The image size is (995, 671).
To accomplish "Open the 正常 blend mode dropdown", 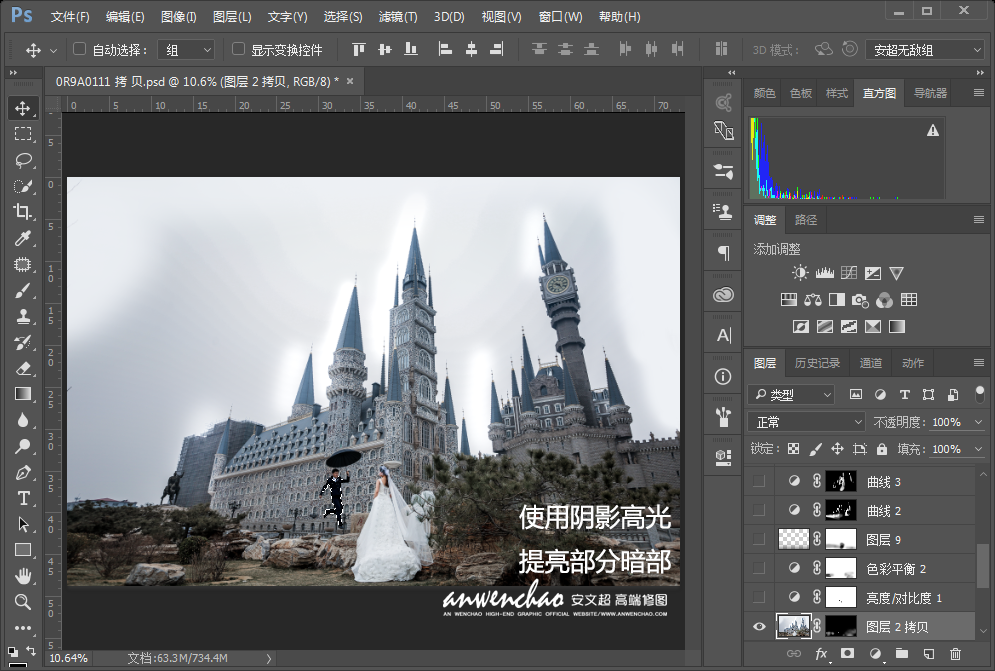I will click(807, 422).
